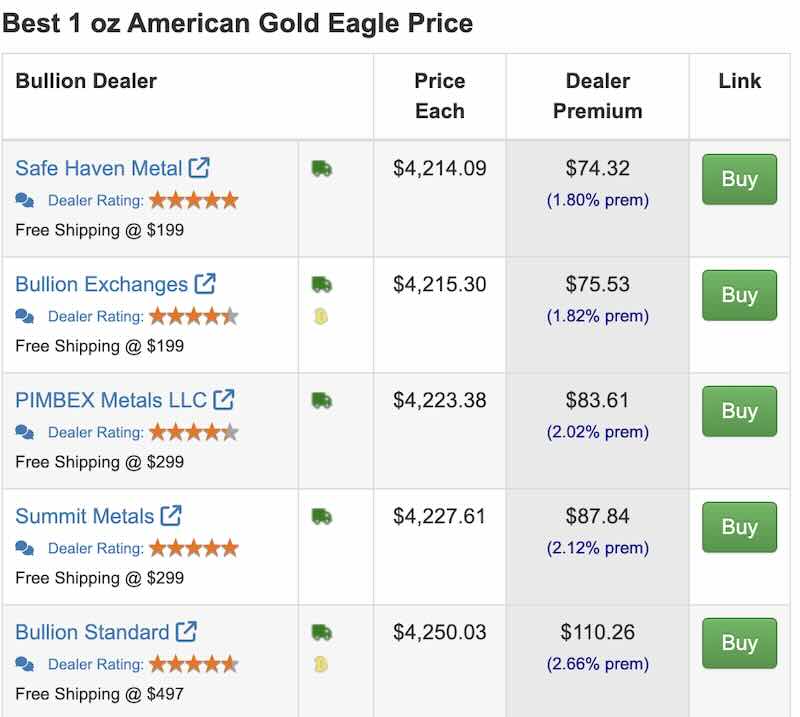The width and height of the screenshot is (800, 717).
Task: Click the Bitcoin icon in Bullion Exchanges row
Action: [x=321, y=316]
